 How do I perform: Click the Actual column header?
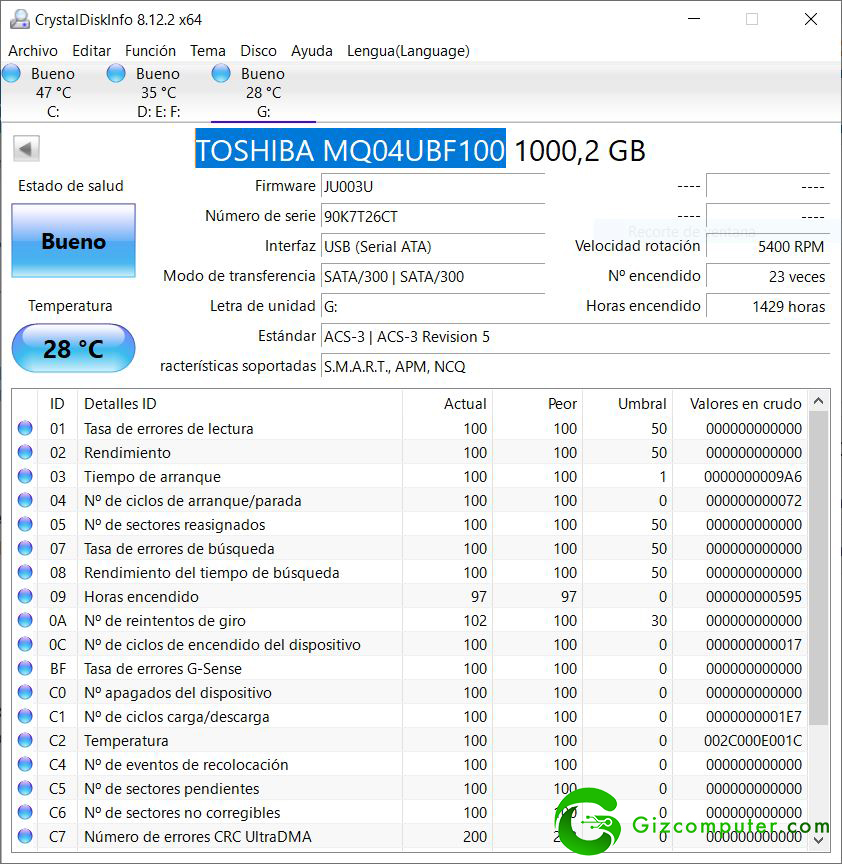click(447, 403)
